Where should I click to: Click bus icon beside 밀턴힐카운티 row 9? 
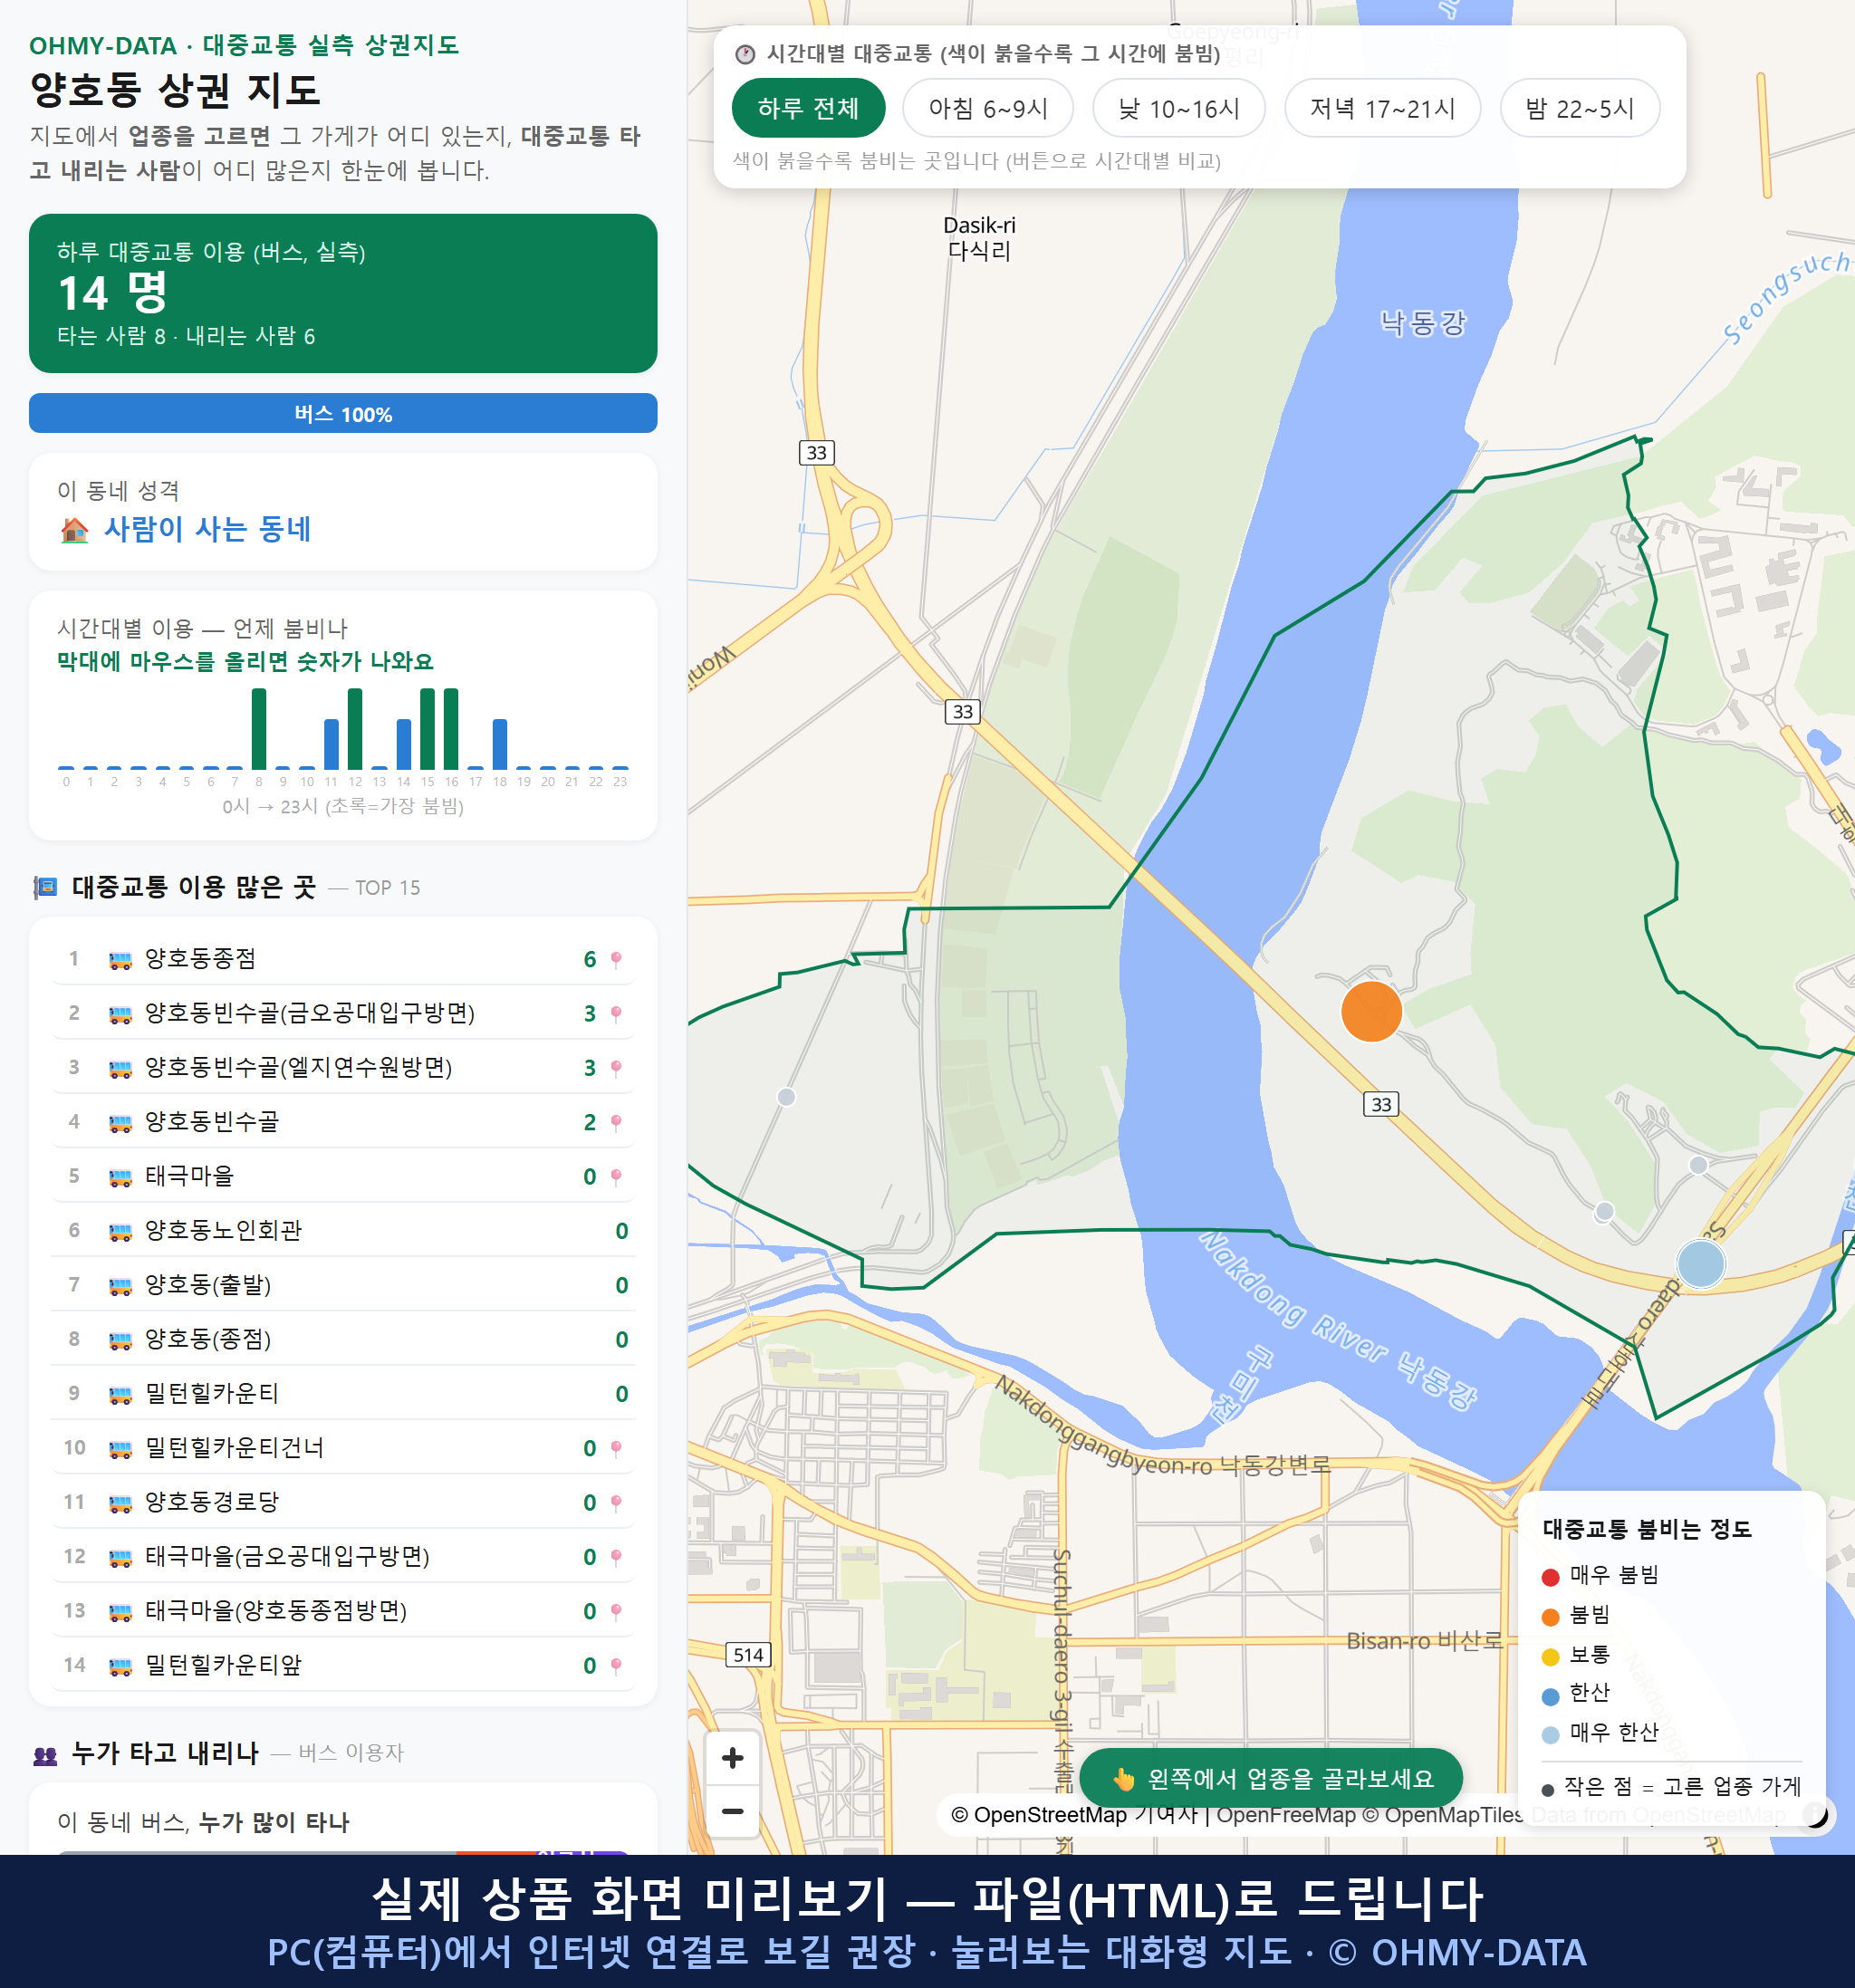point(120,1394)
